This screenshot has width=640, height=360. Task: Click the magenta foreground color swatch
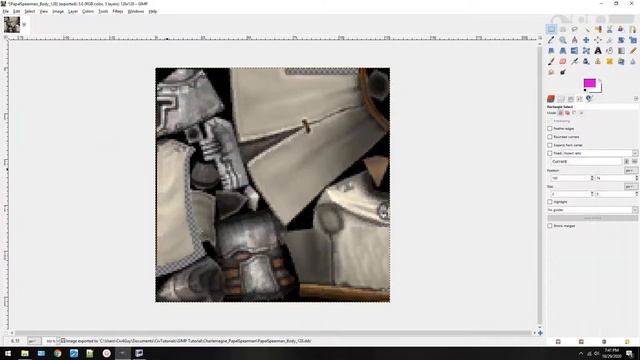coord(589,83)
